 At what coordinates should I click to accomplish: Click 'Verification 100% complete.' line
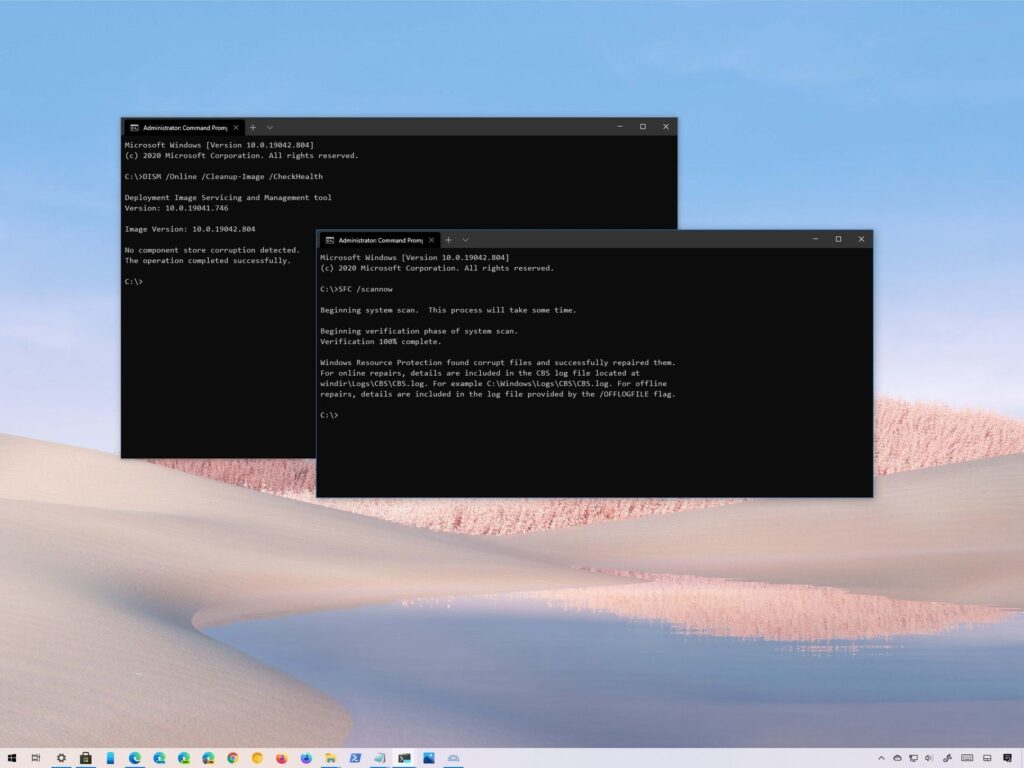(381, 342)
